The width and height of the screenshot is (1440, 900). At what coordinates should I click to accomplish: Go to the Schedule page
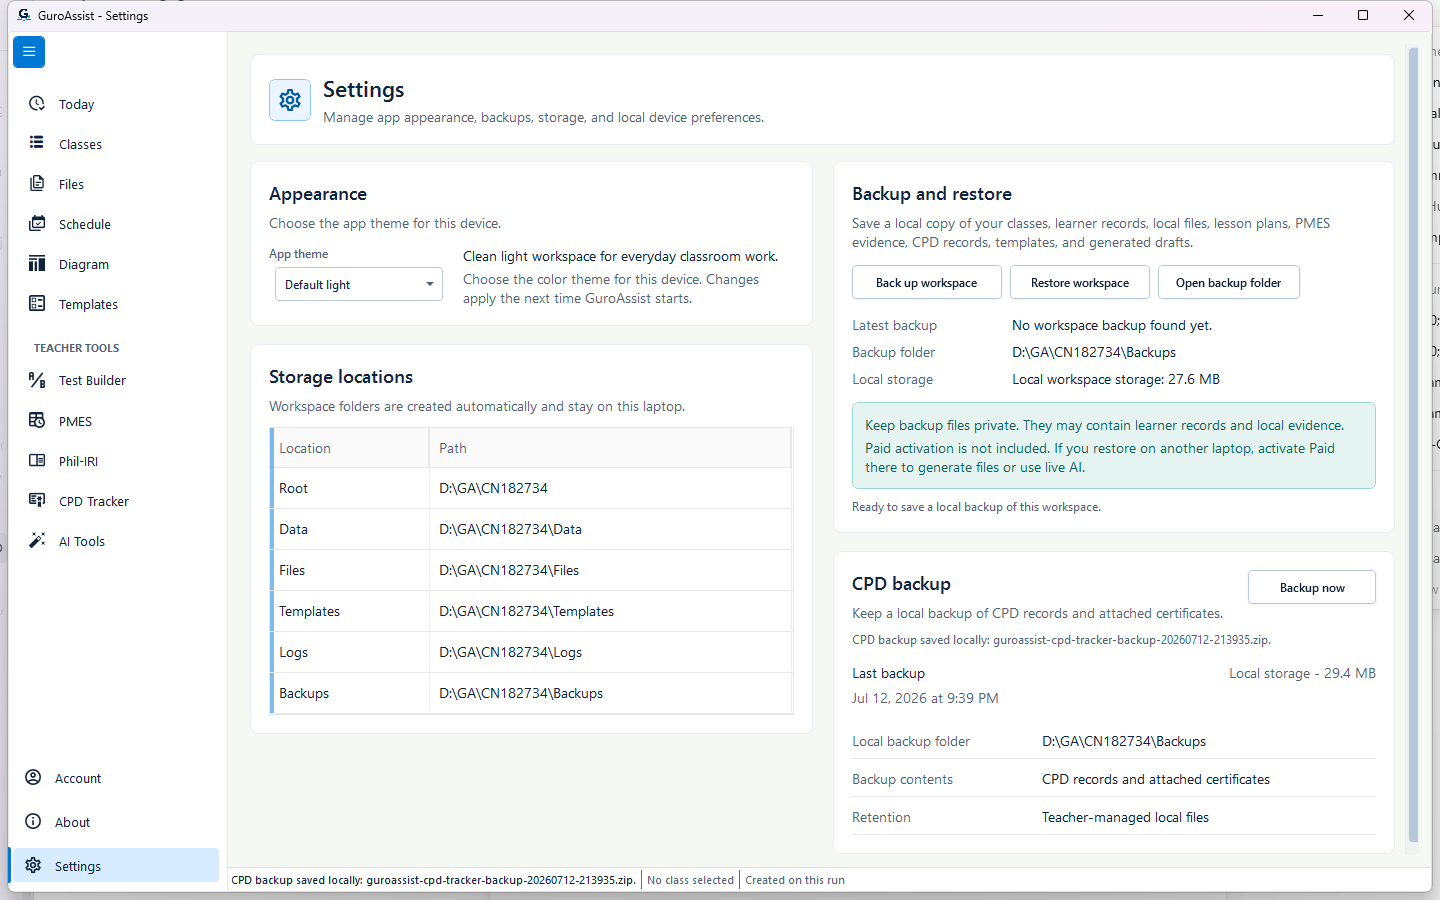pyautogui.click(x=85, y=224)
